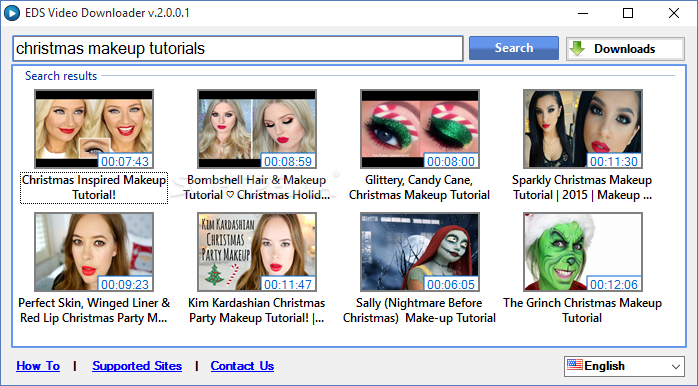Click title 'Perfect Skin, Winged Liner & Red Lip'
The width and height of the screenshot is (698, 386).
point(94,310)
